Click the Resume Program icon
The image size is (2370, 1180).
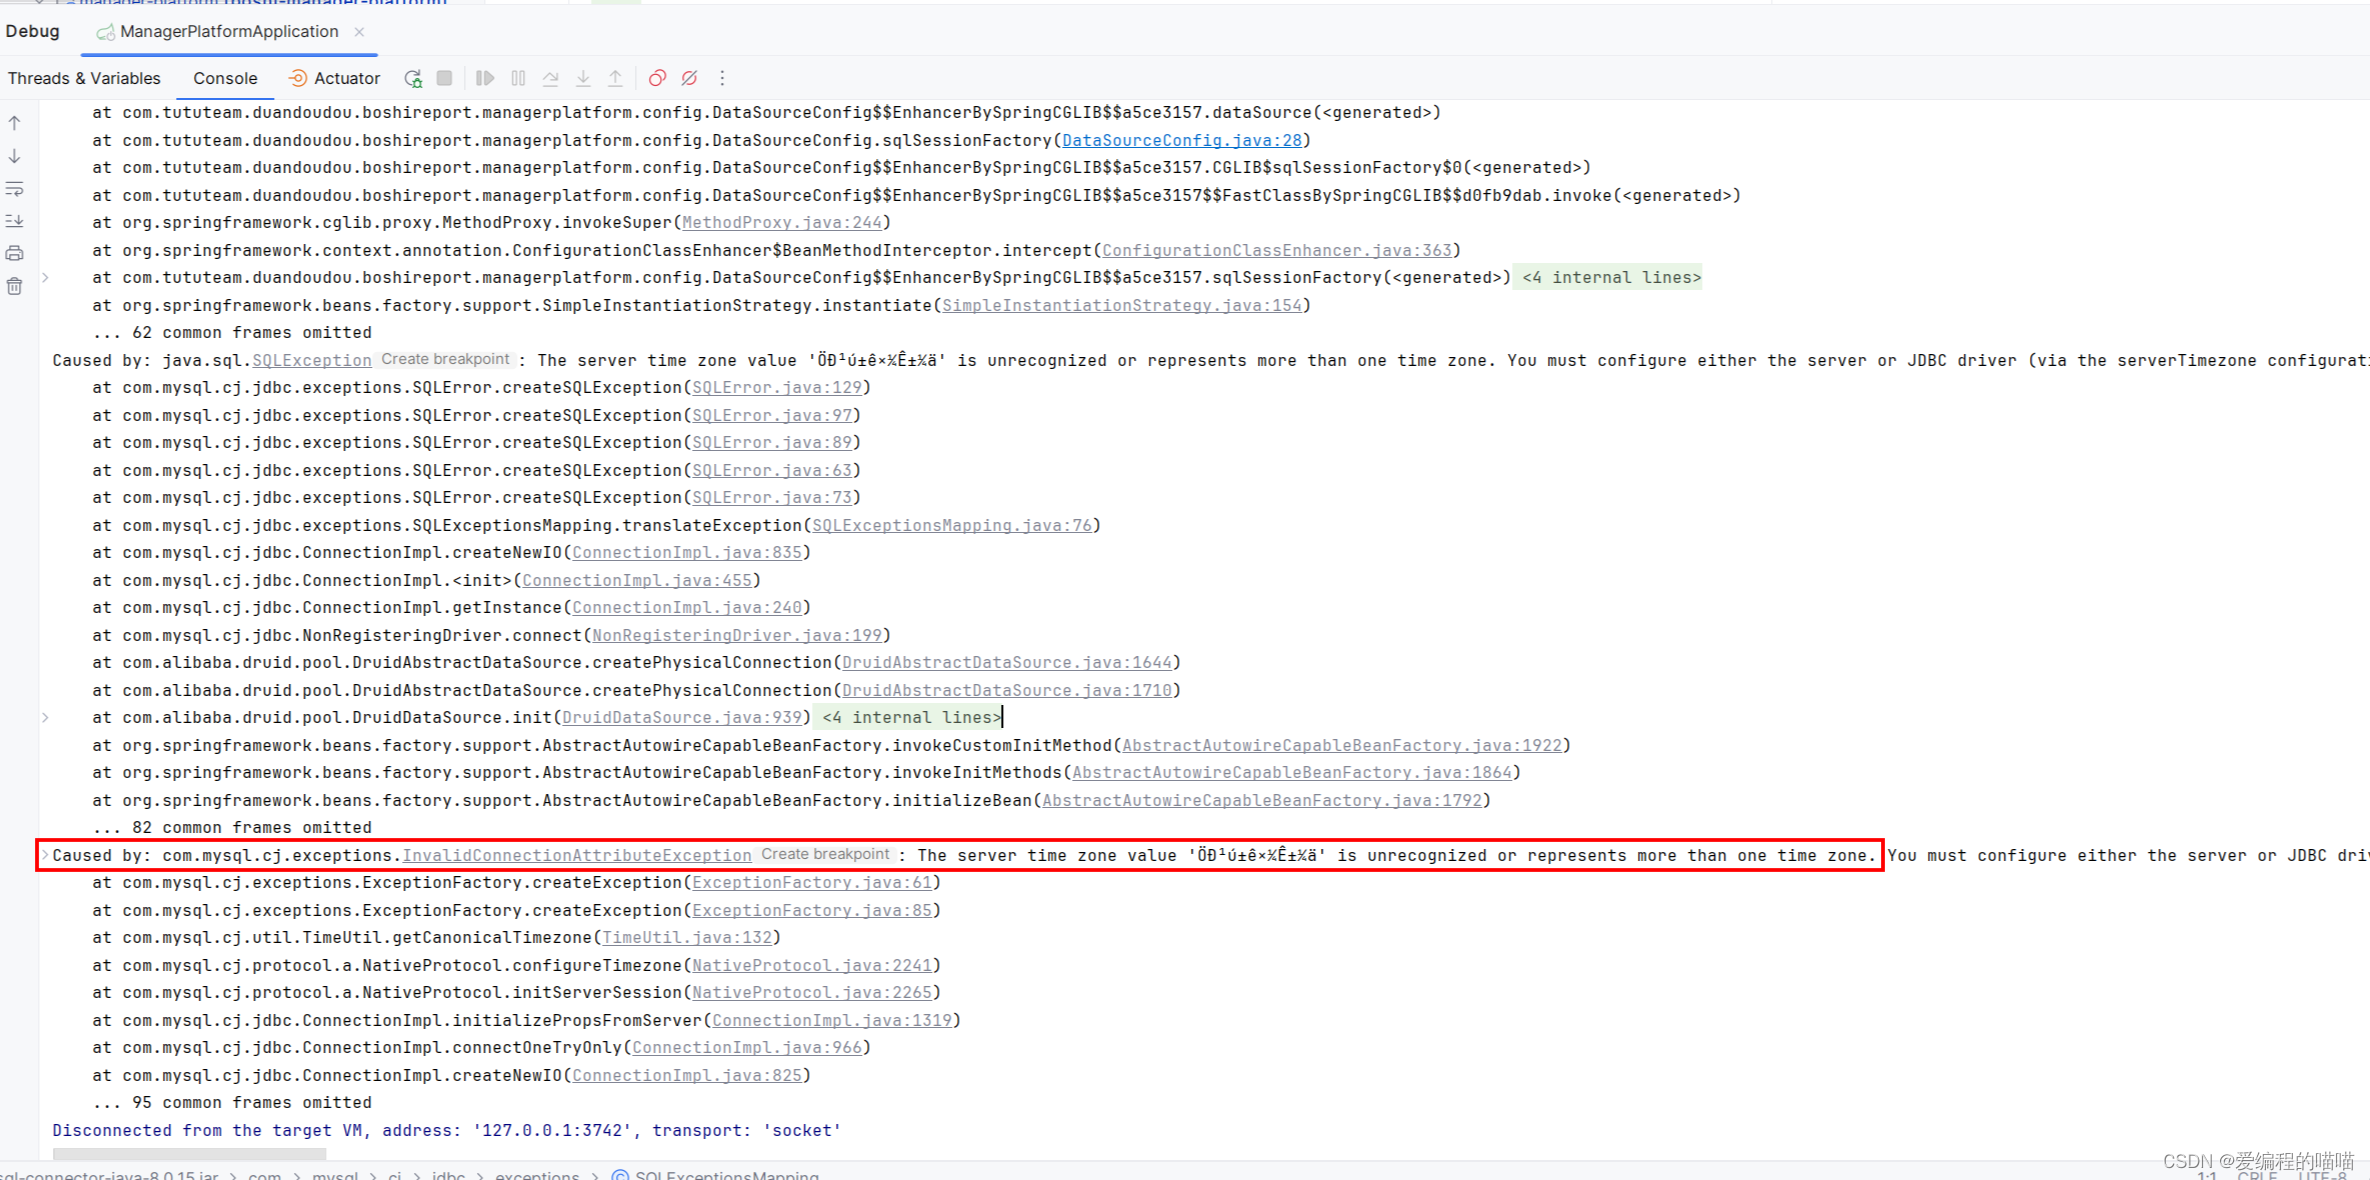(x=485, y=78)
